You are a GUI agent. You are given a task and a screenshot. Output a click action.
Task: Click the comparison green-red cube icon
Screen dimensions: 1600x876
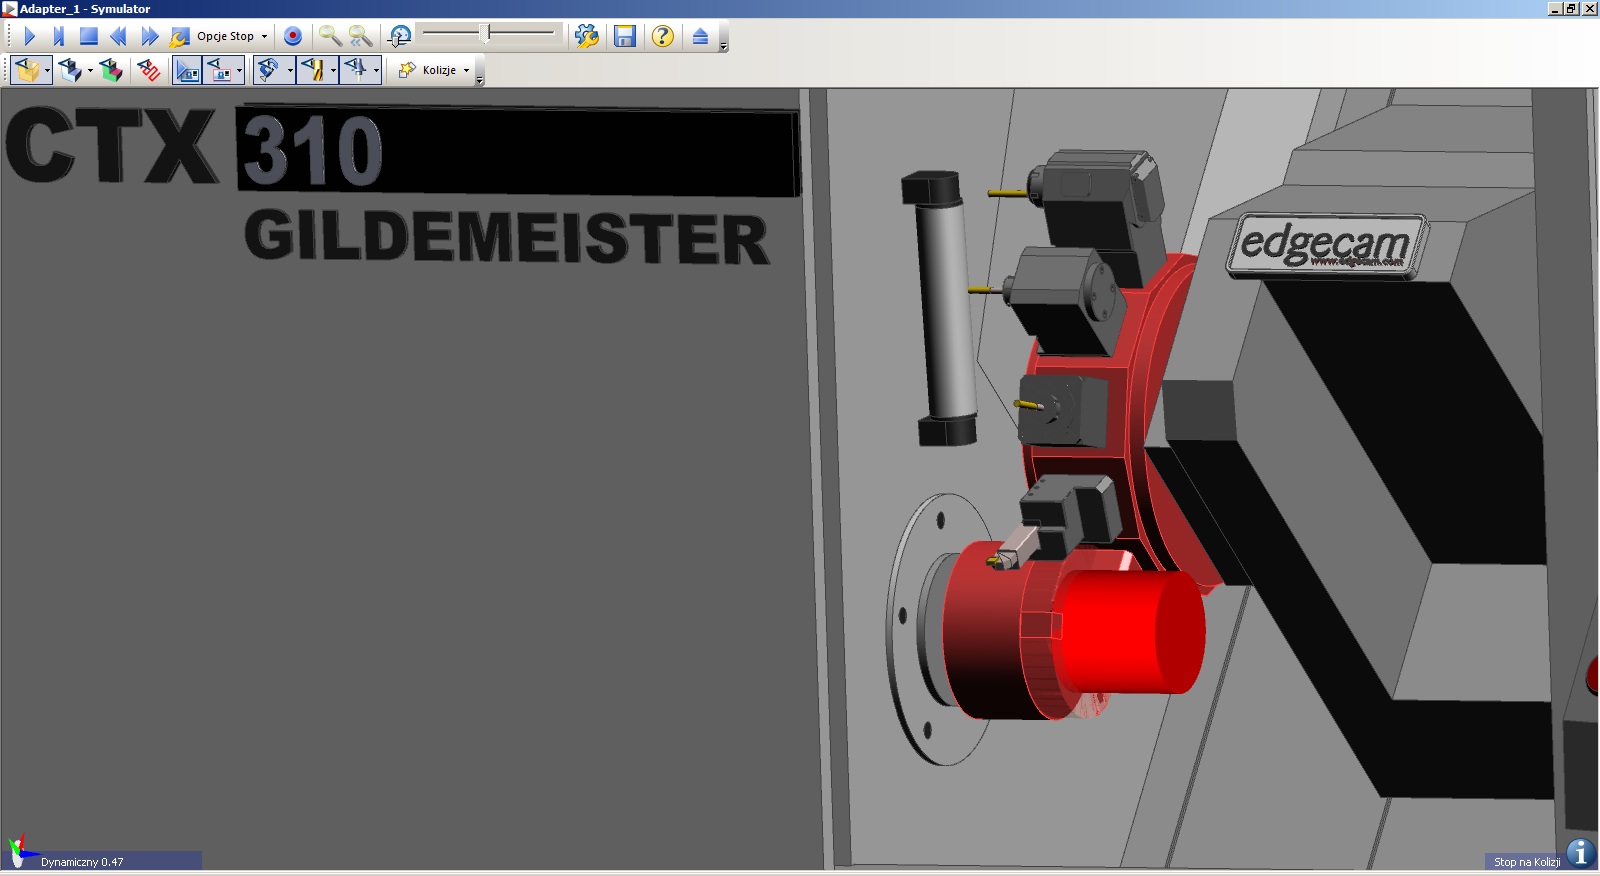coord(111,70)
